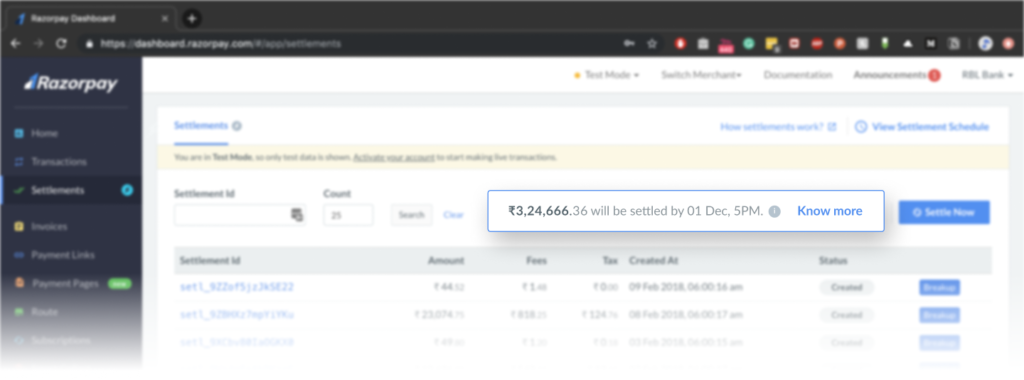This screenshot has height=380, width=1024.
Task: Open Subscriptions in the sidebar
Action: point(61,340)
